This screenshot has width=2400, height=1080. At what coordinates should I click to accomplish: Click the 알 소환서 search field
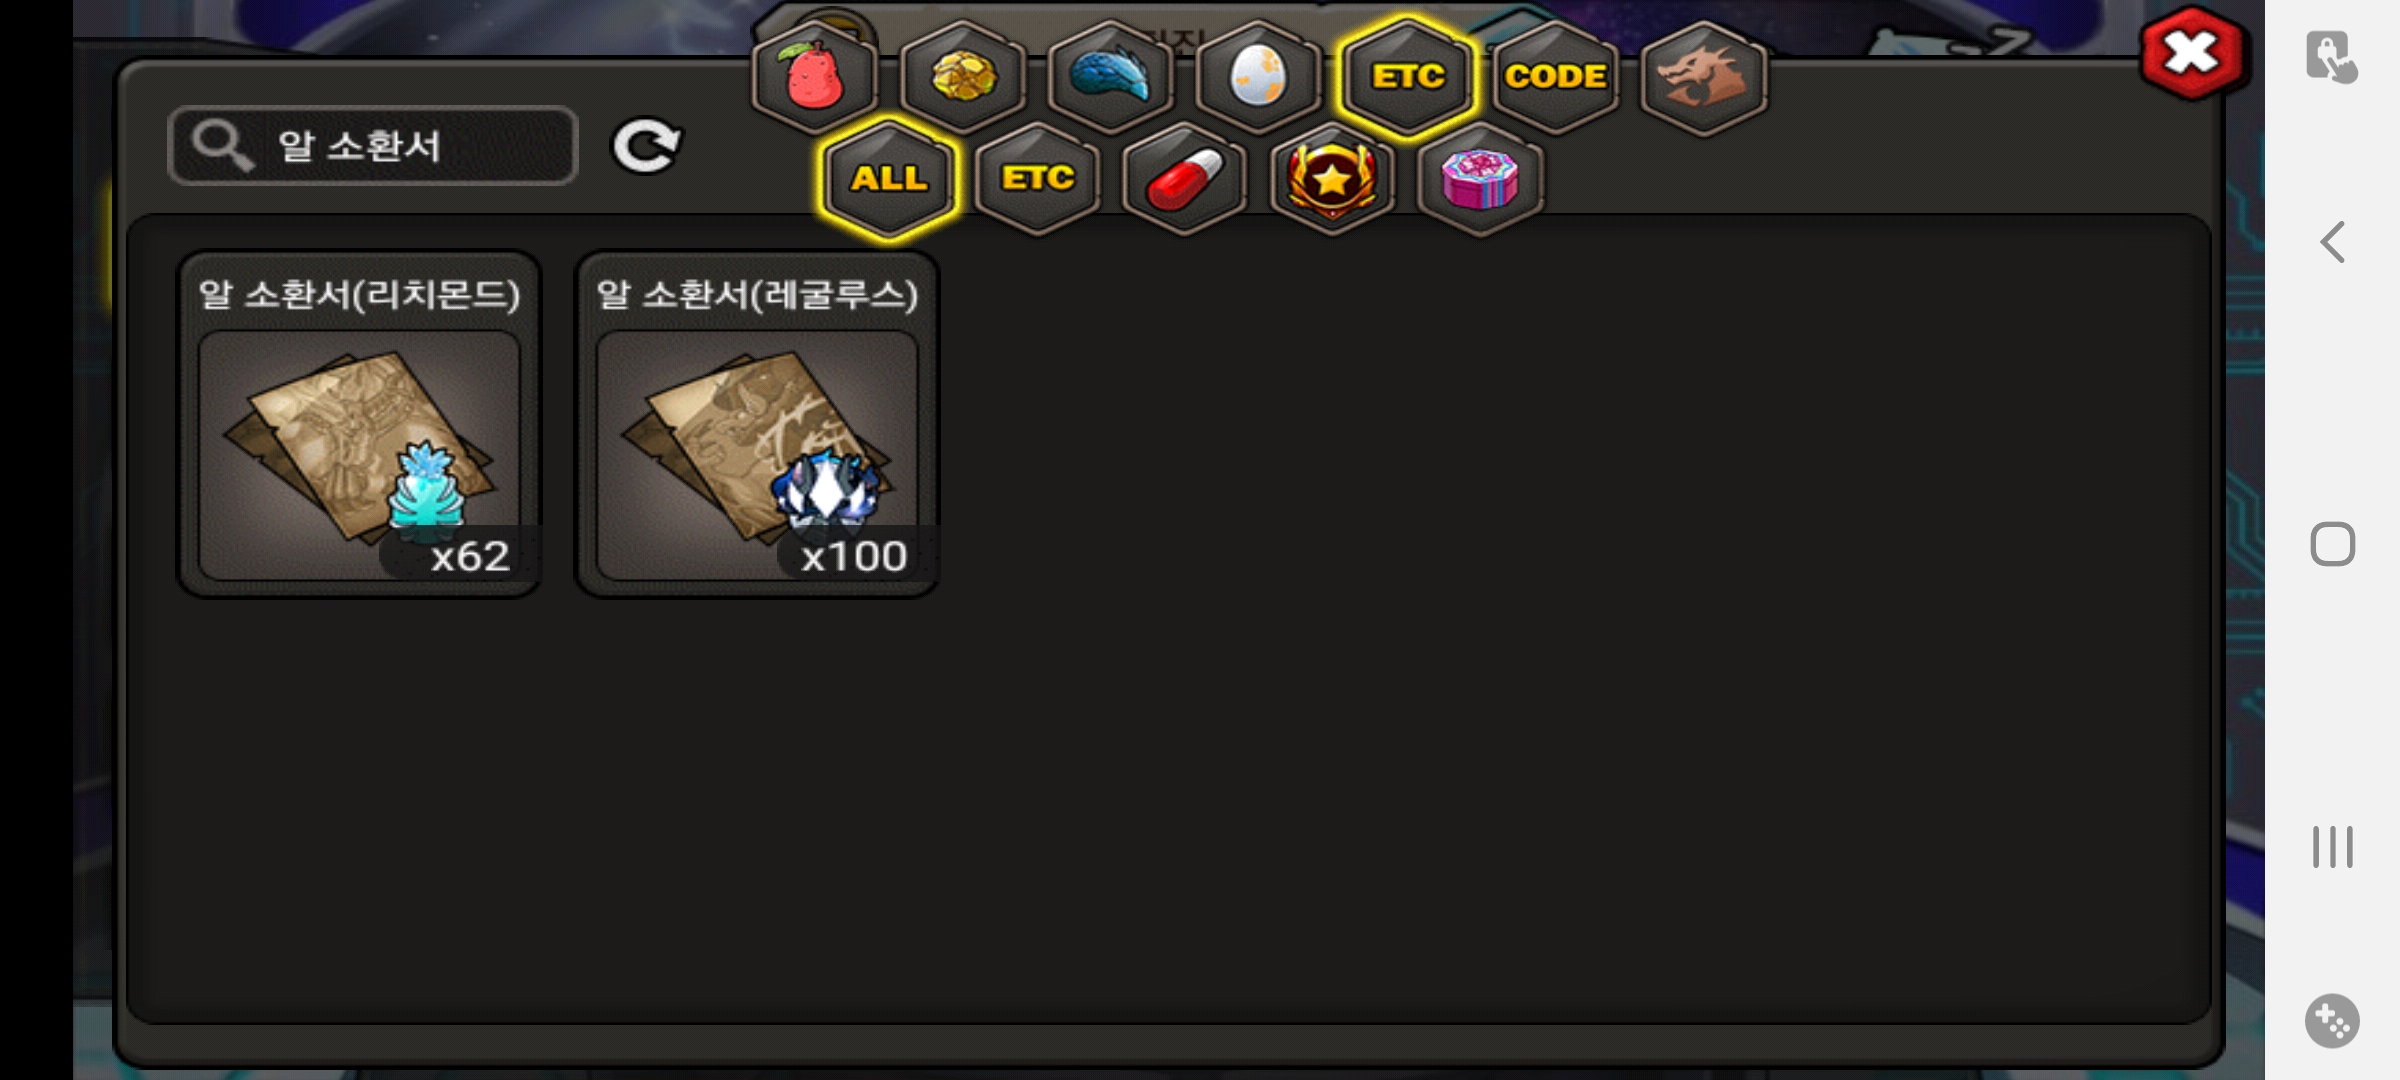(x=373, y=146)
